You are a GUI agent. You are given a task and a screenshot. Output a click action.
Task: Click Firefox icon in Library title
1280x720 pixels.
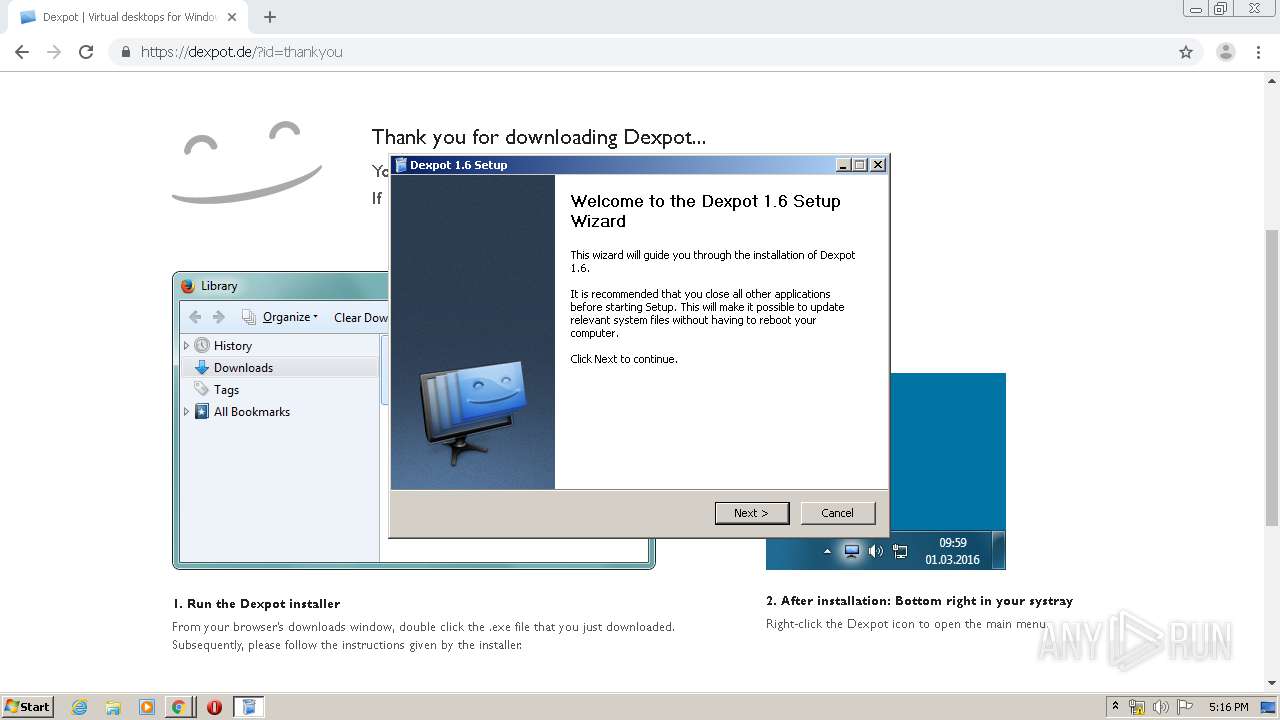188,286
